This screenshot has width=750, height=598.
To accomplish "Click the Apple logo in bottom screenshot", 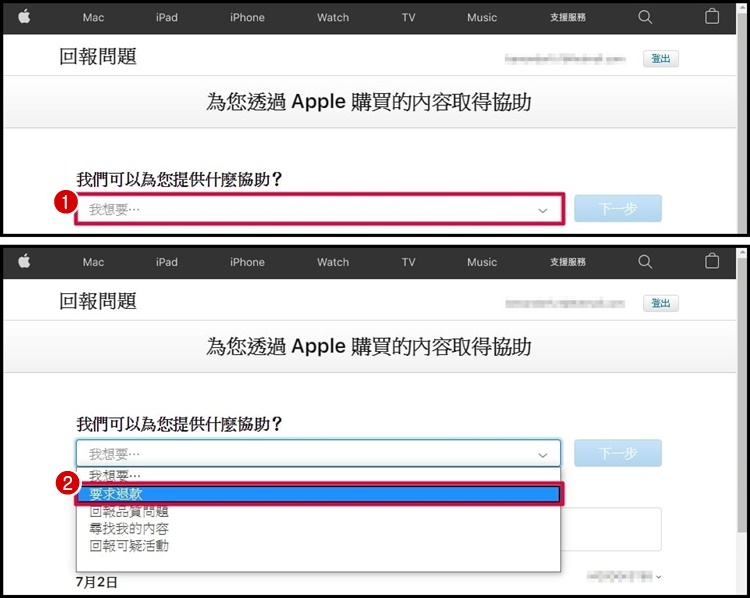I will click(x=24, y=261).
